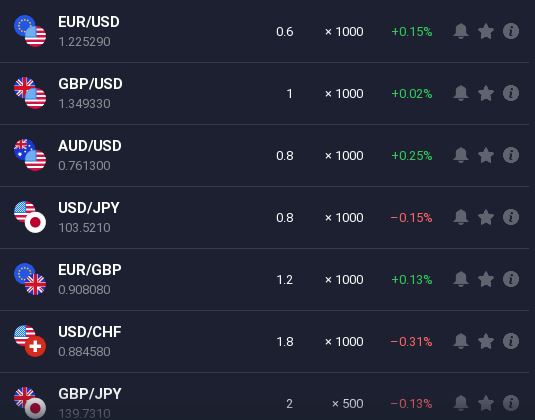This screenshot has width=535, height=420.
Task: Choose USD/JPY flag pair icon
Action: coord(30,217)
